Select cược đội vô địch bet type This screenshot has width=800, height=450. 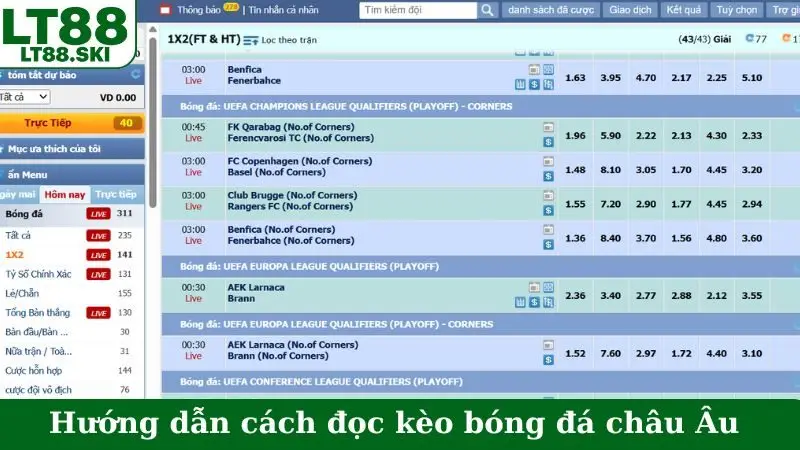tap(38, 390)
